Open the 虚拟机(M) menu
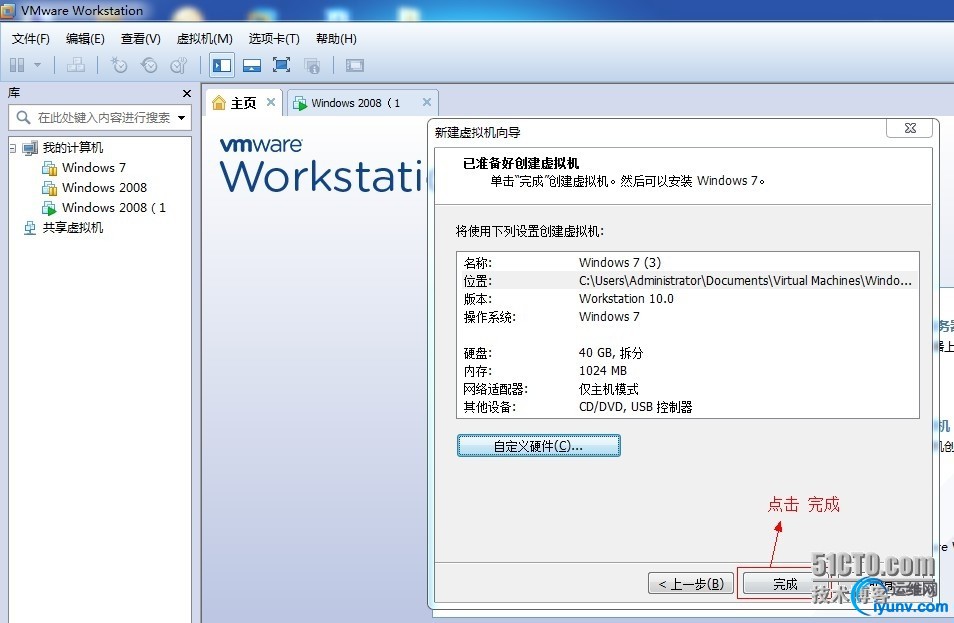Viewport: 954px width, 623px height. pos(204,39)
